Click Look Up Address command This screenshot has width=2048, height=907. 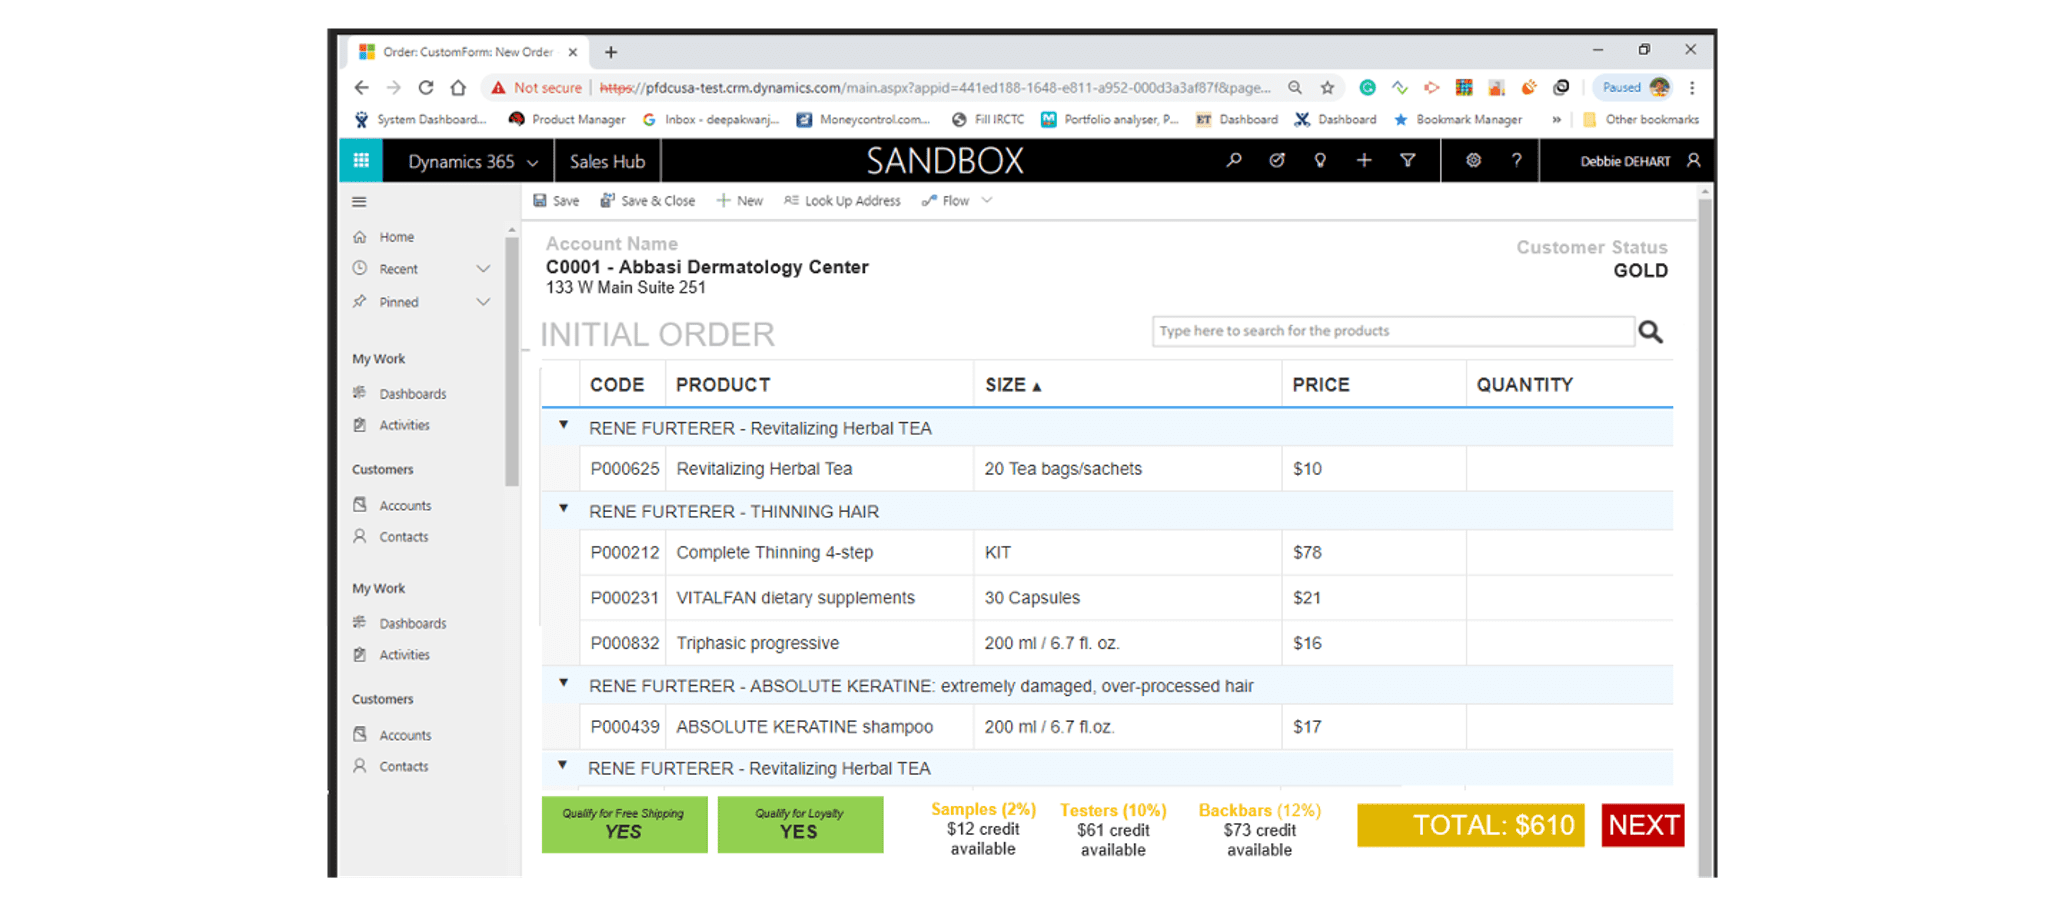coord(842,201)
